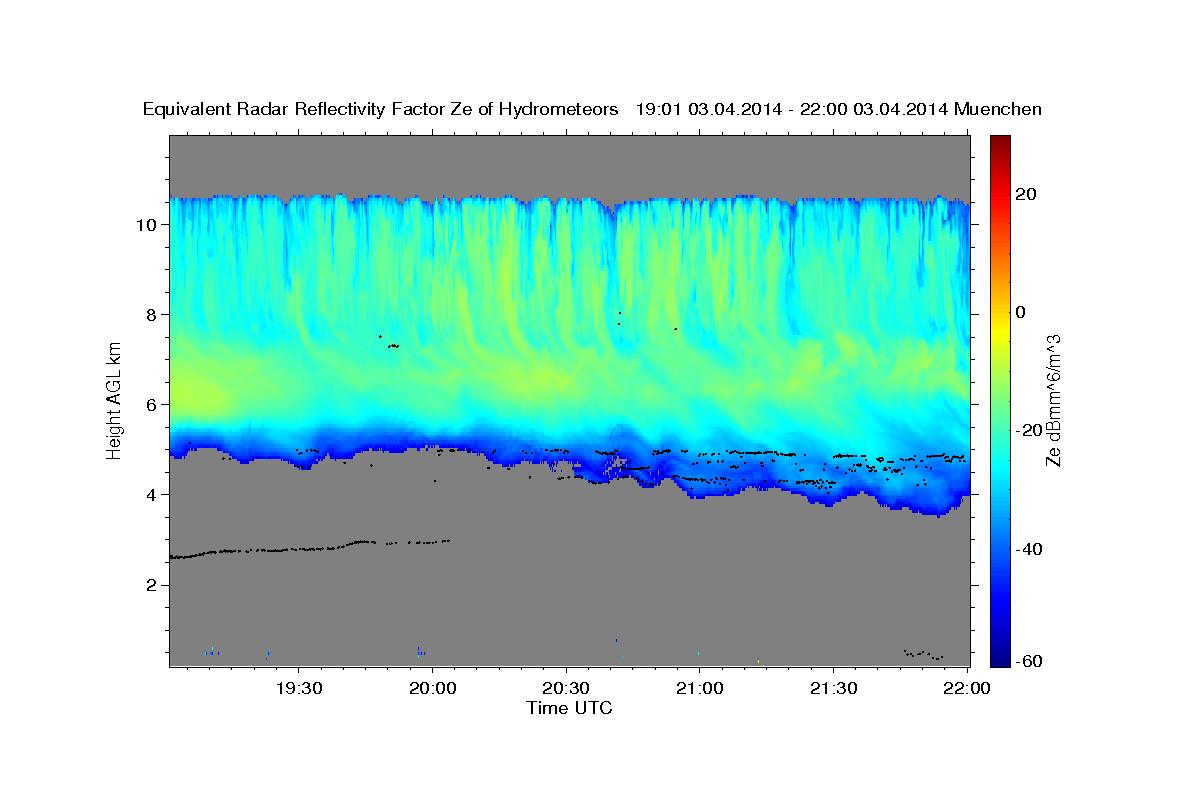Select the 'Time UTC' axis label
This screenshot has height=800, width=1200.
click(x=569, y=708)
